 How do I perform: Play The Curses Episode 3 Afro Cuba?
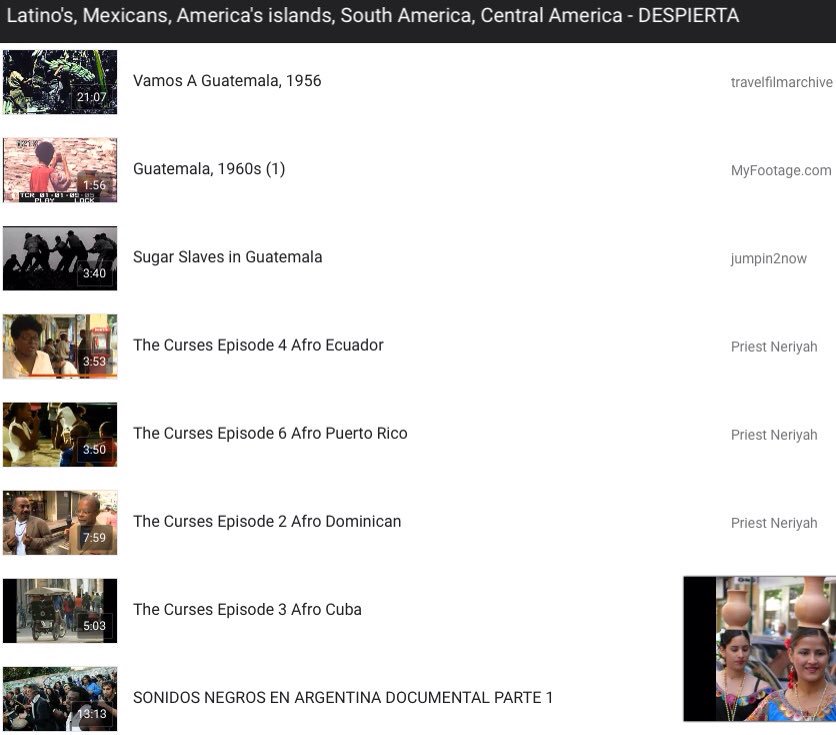click(x=249, y=609)
